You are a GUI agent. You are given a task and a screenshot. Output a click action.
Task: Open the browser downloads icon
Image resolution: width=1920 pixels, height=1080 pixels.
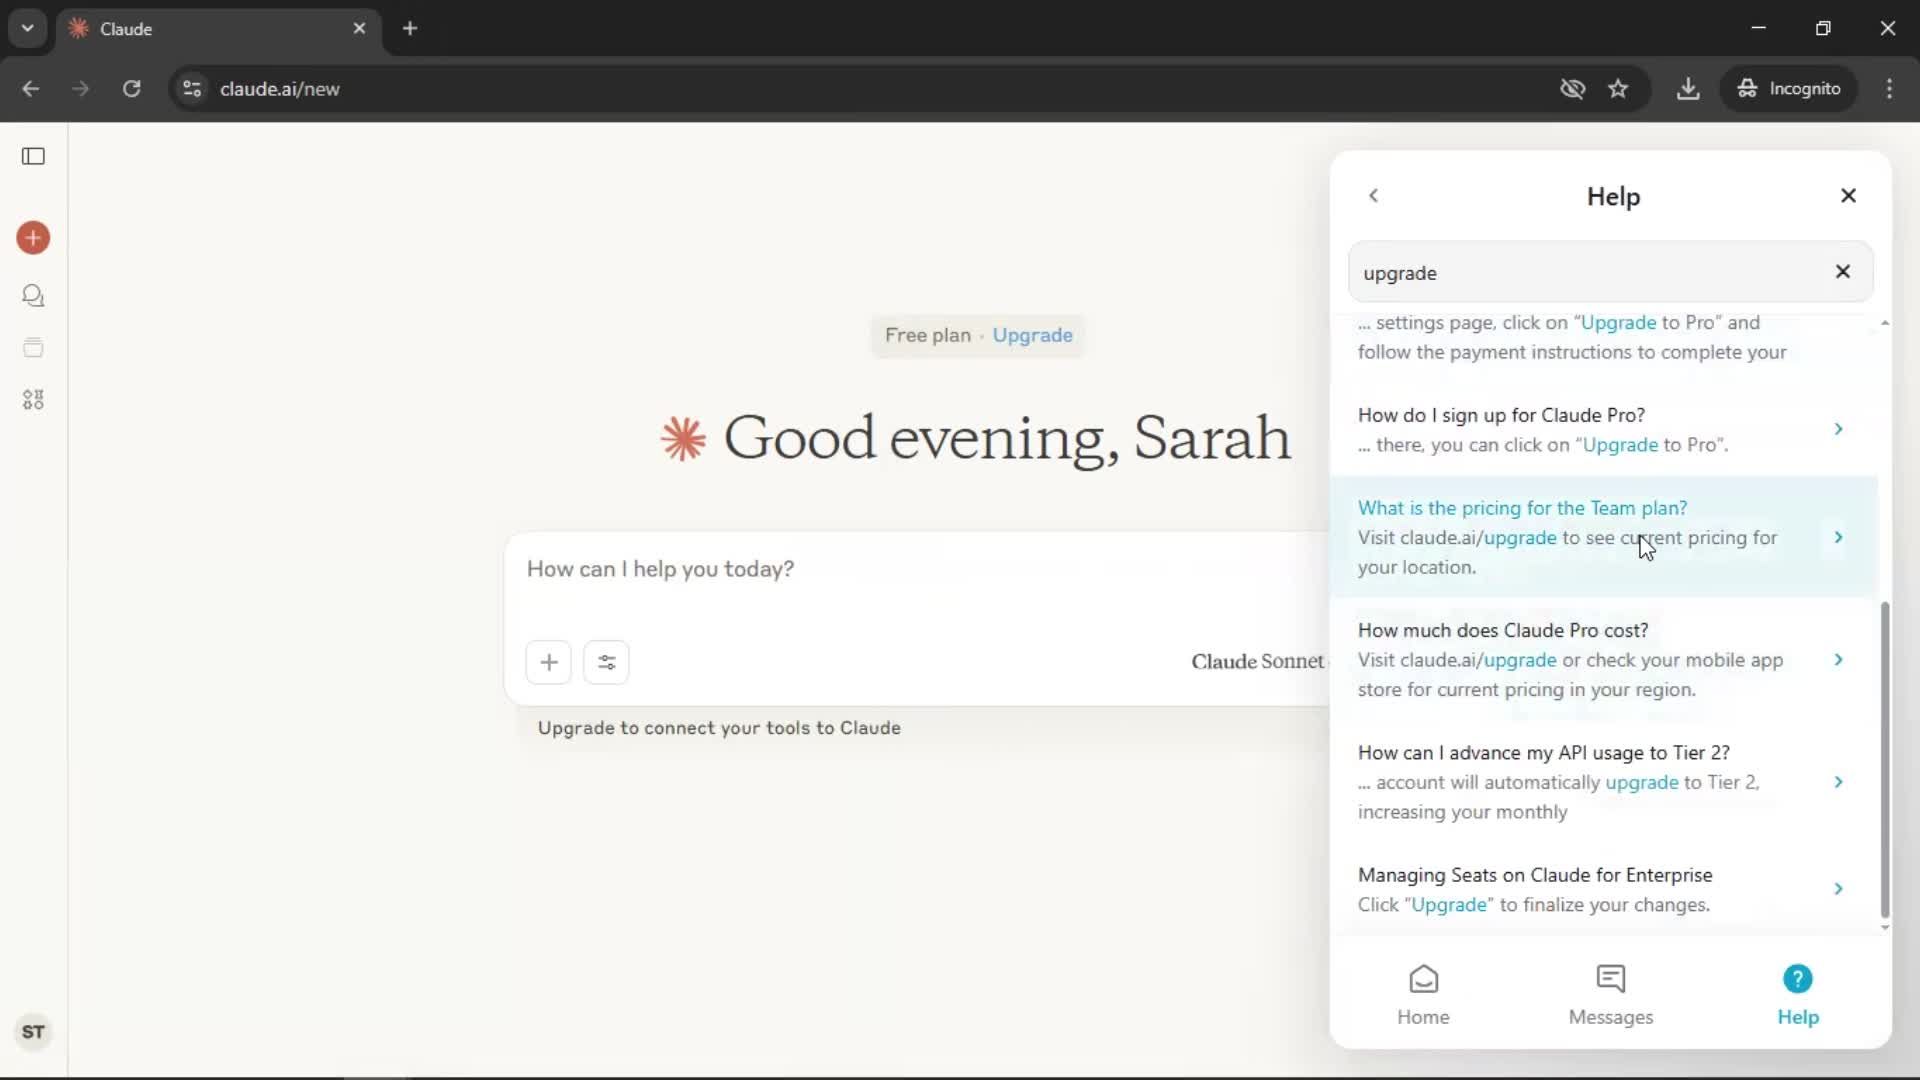pos(1688,89)
